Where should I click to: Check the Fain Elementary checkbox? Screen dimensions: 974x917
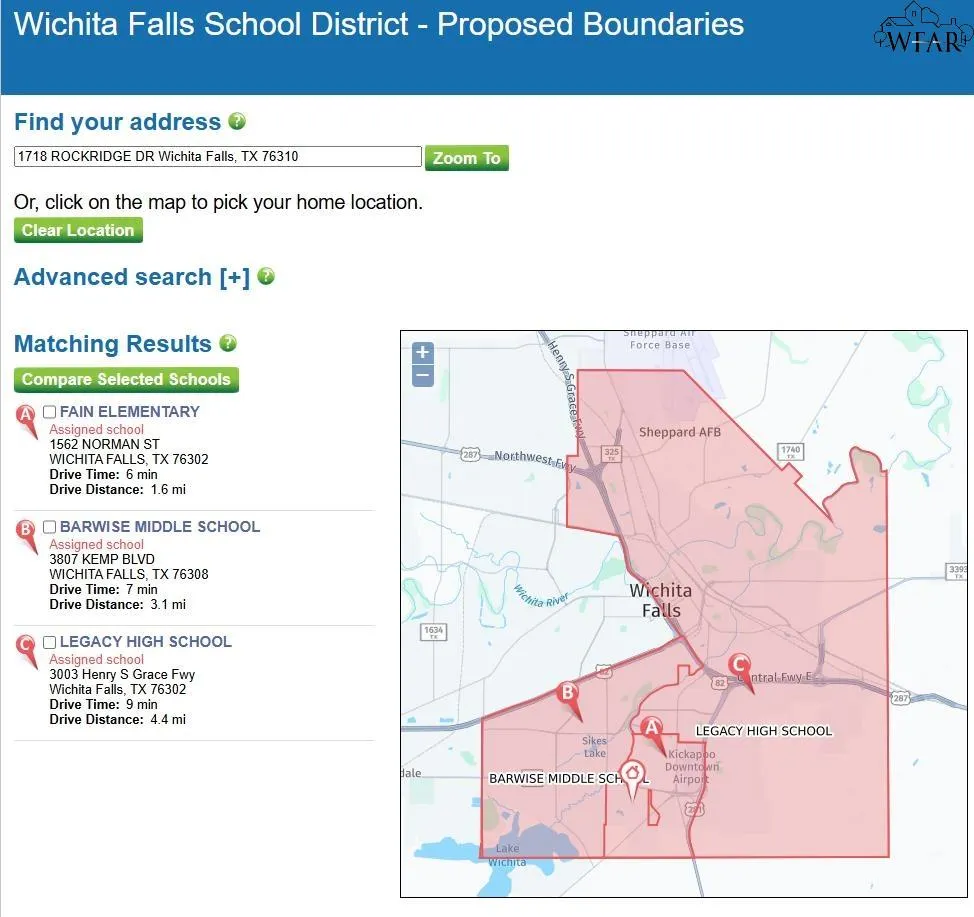click(x=50, y=412)
